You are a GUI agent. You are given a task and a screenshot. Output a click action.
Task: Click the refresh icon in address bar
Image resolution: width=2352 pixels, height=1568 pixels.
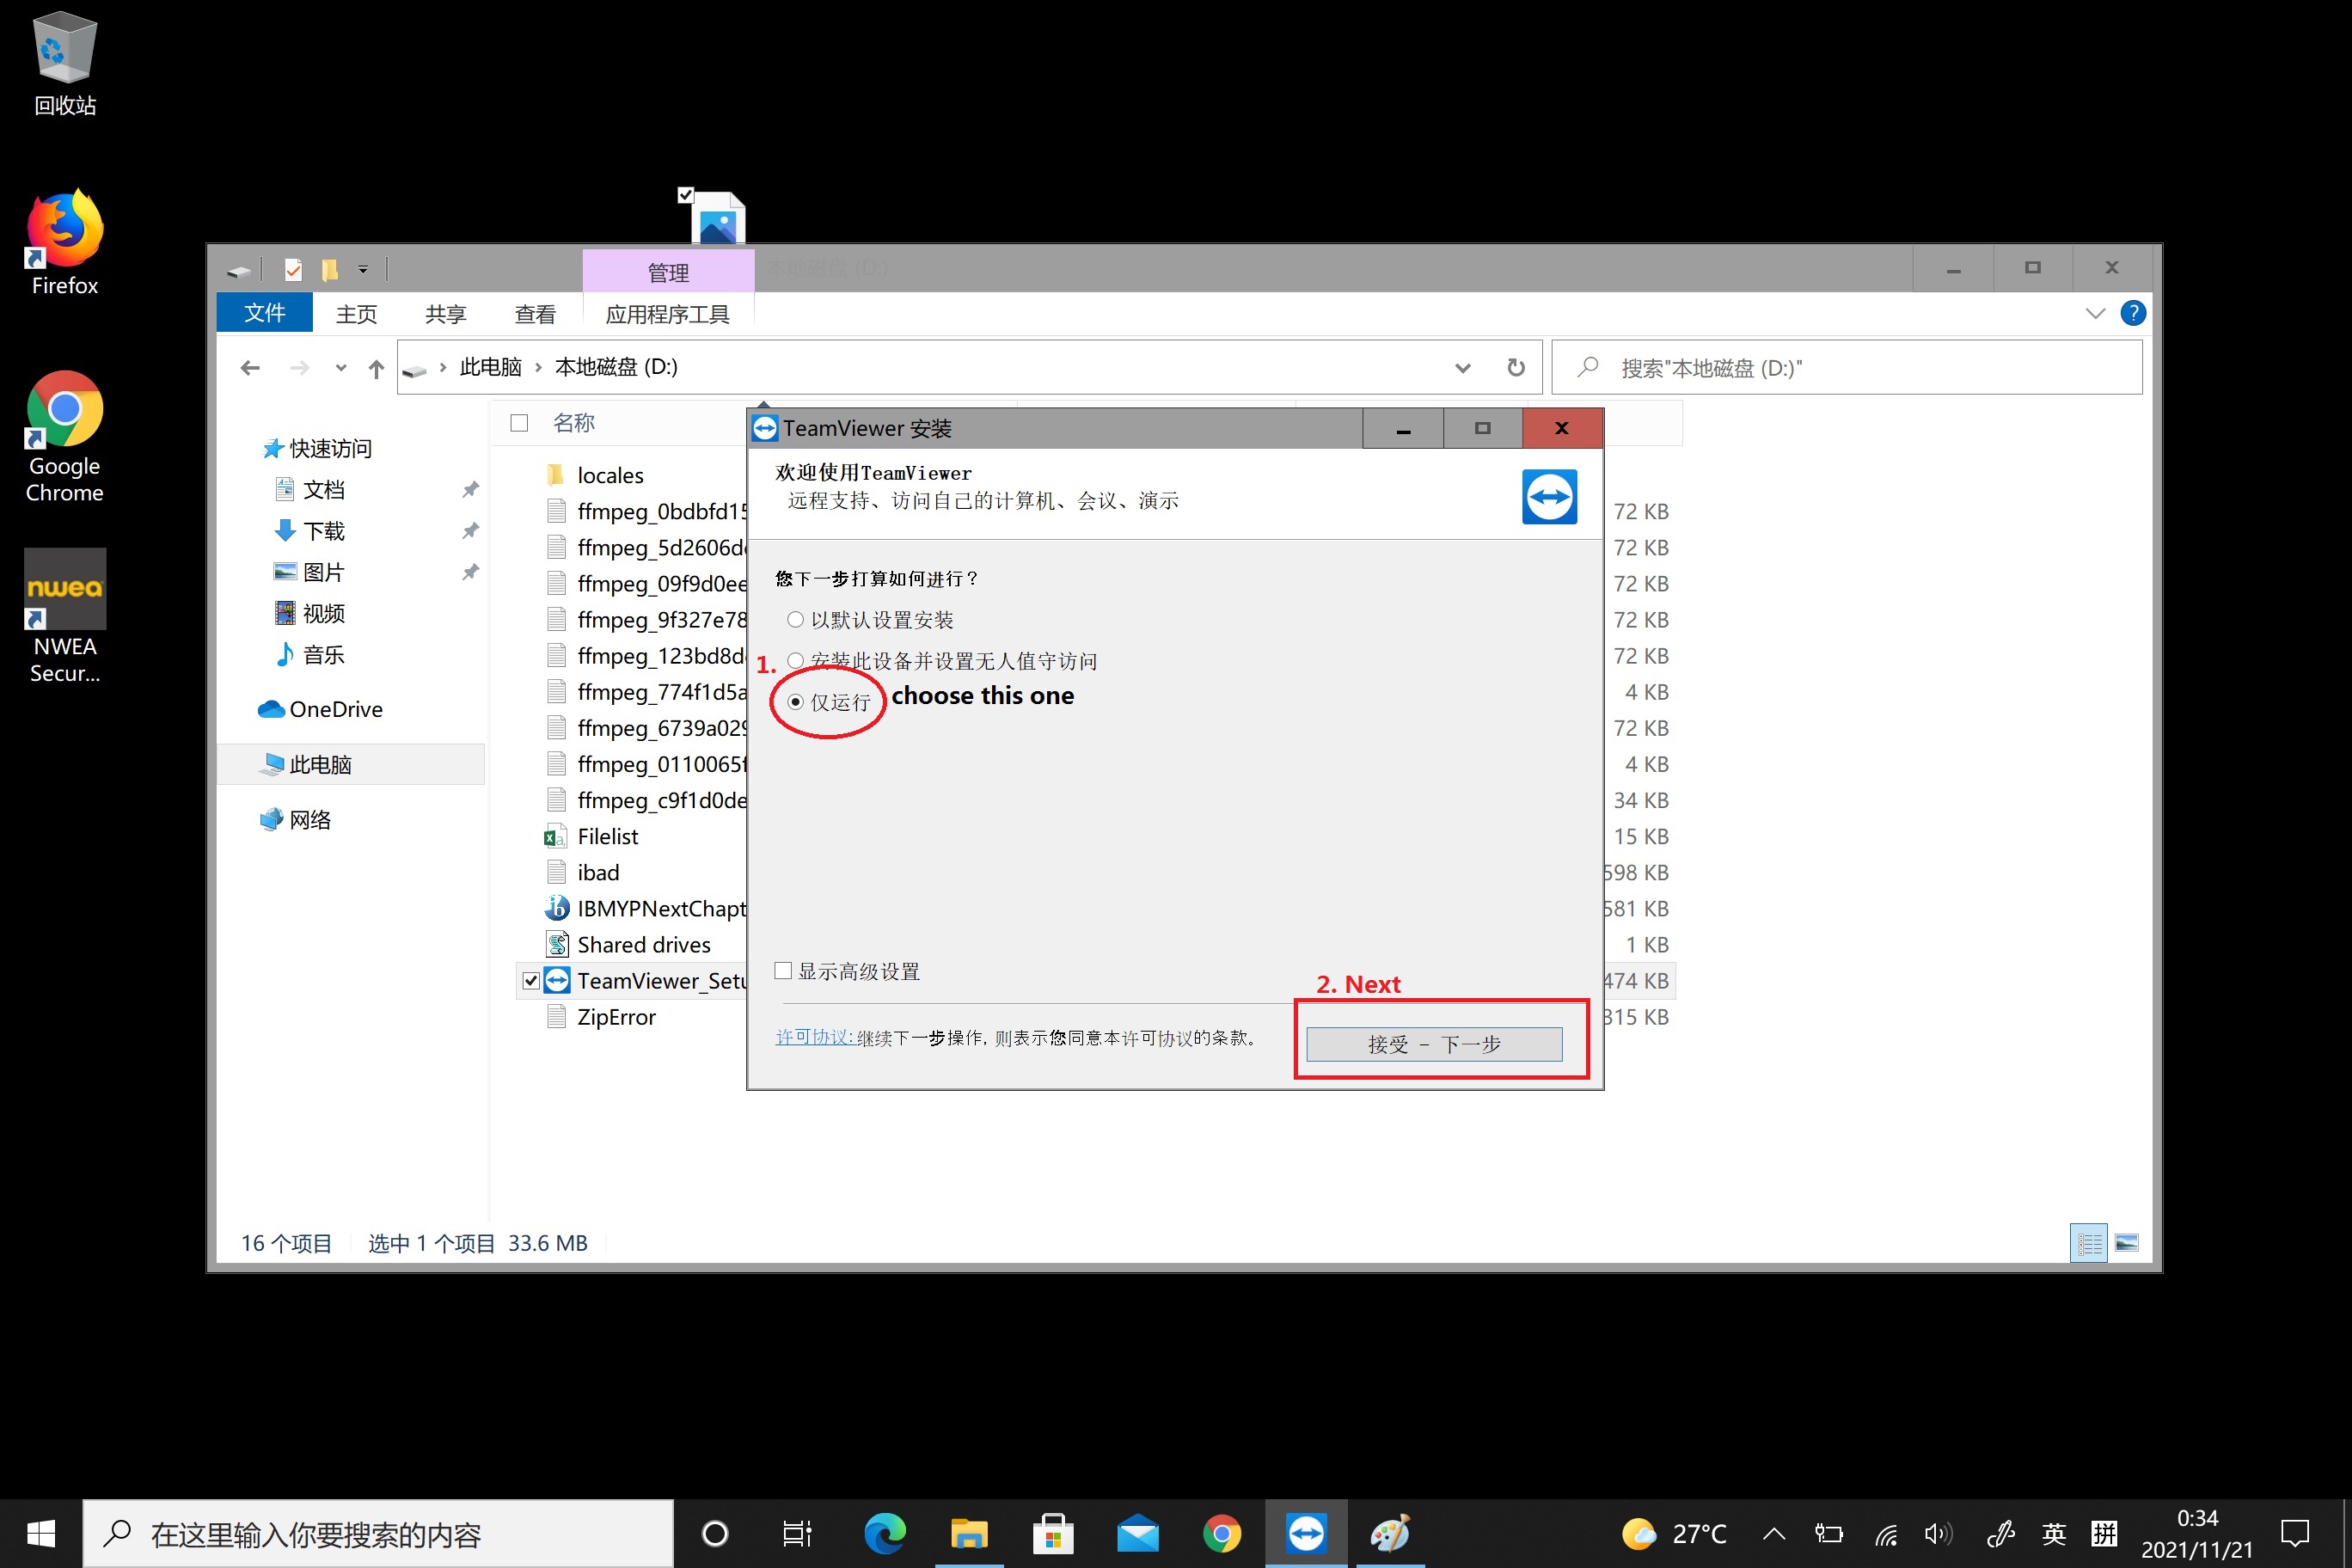pyautogui.click(x=1516, y=367)
